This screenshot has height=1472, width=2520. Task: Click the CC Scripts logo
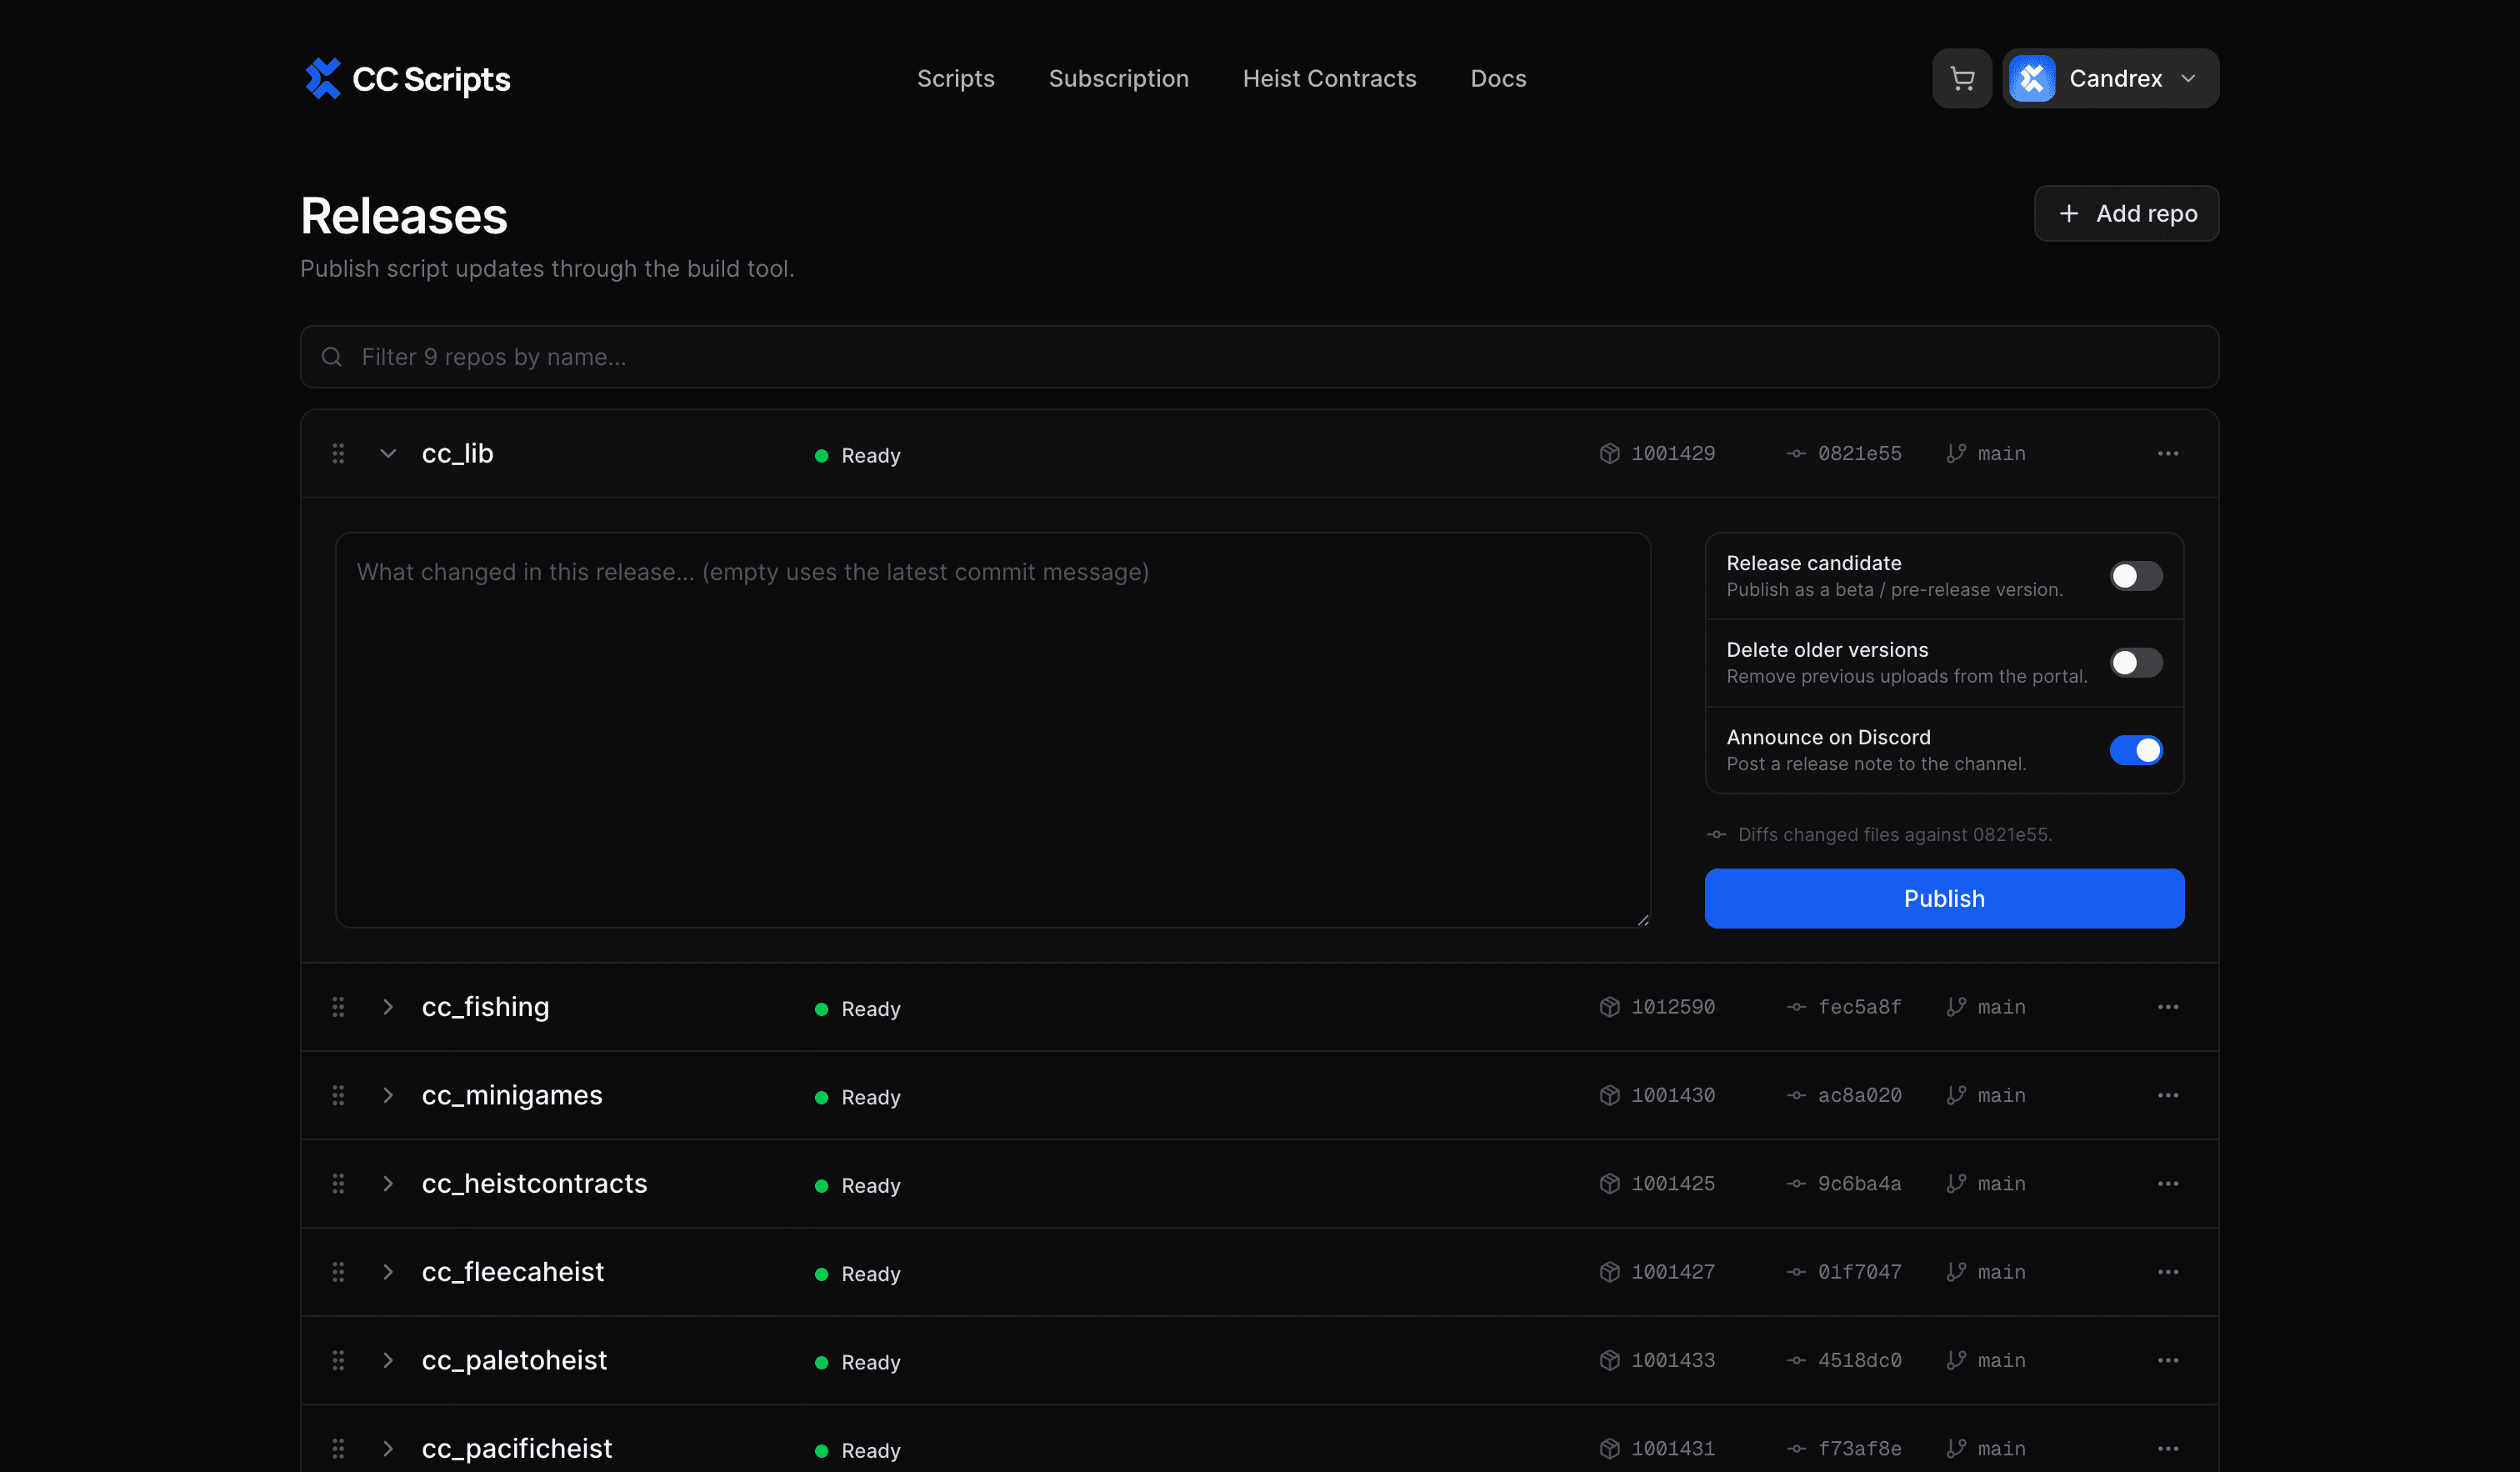pyautogui.click(x=407, y=78)
